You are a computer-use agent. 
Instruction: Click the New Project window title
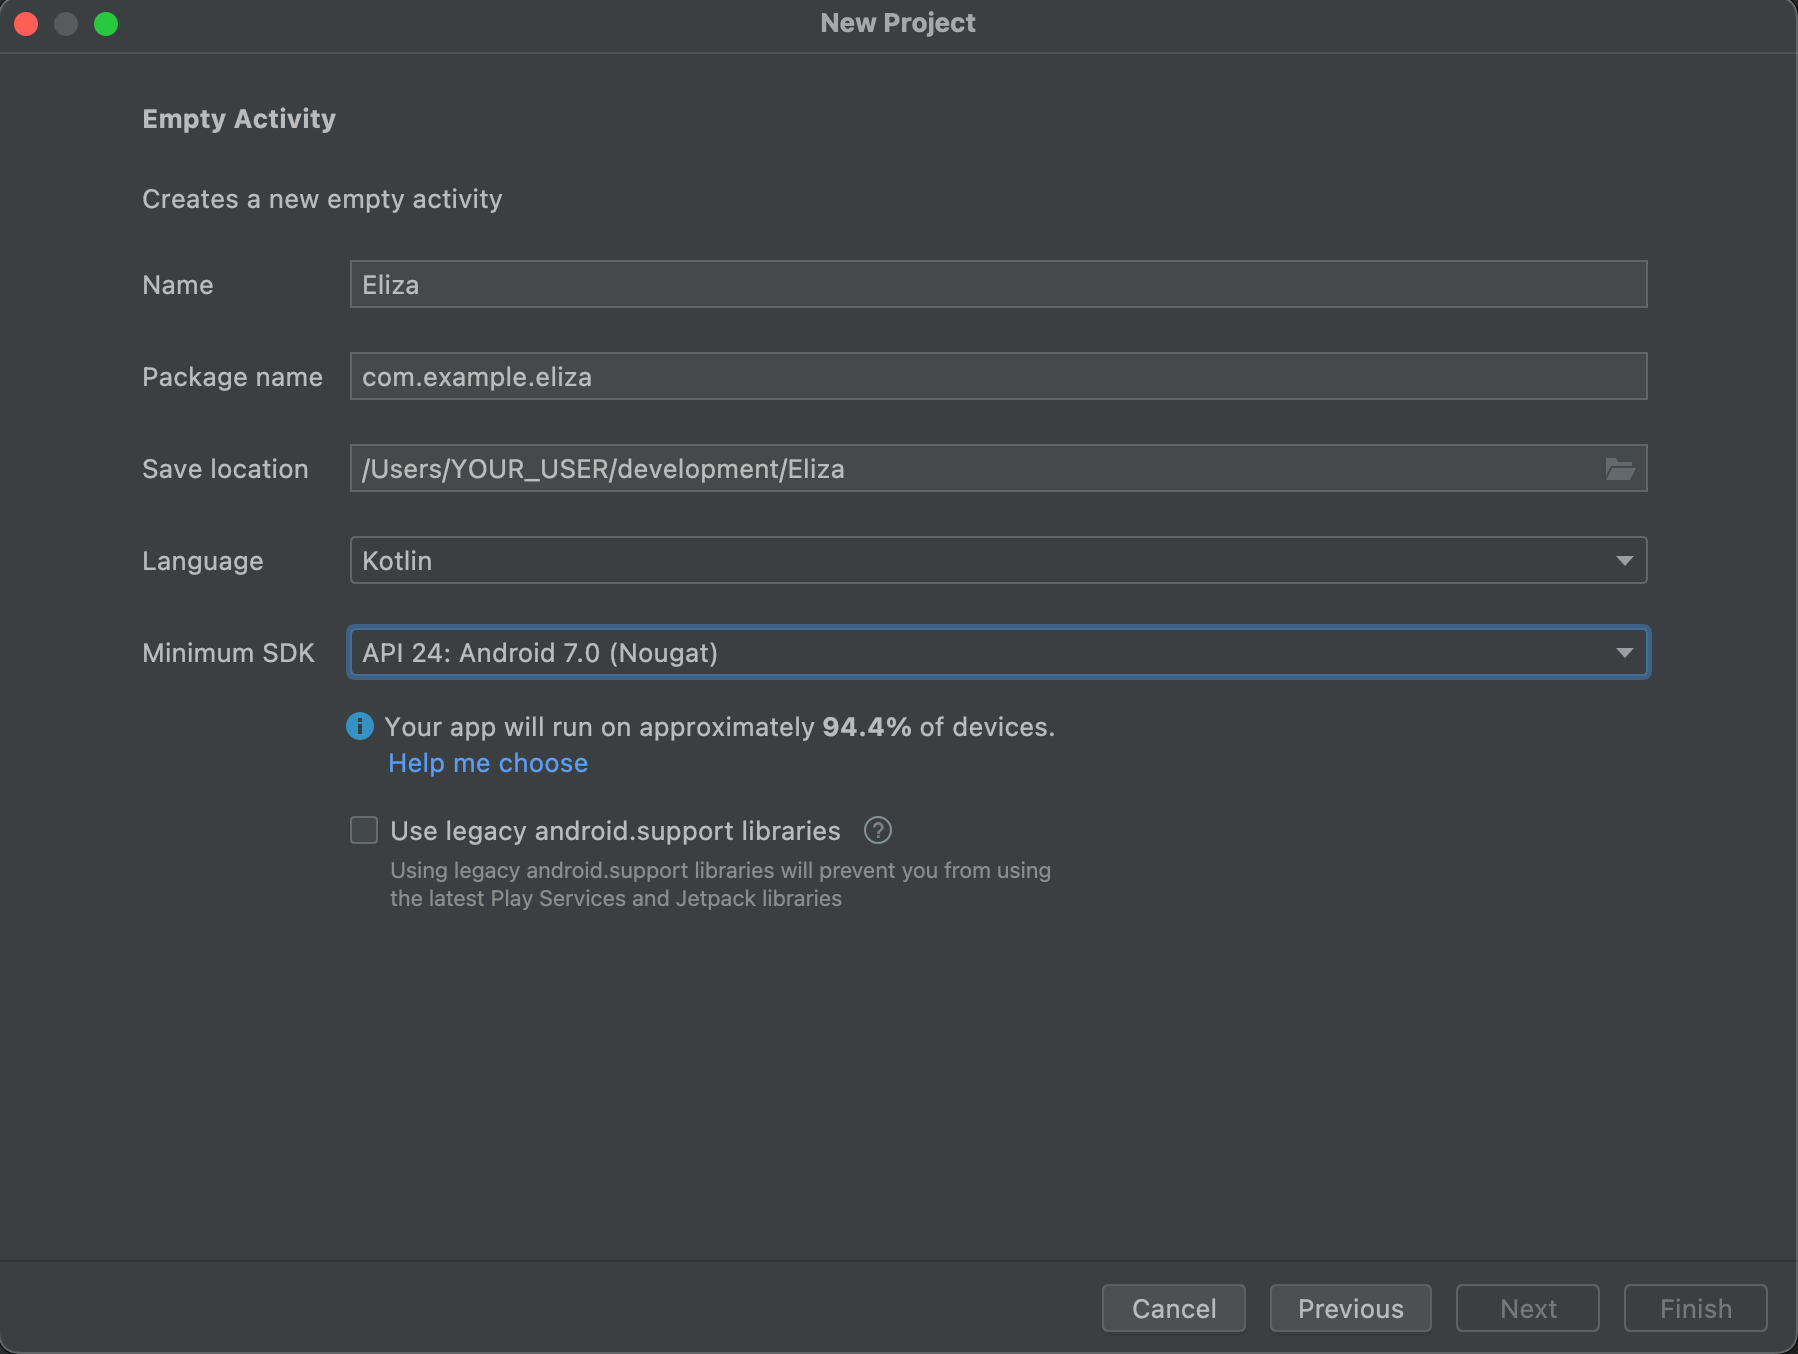[x=897, y=23]
